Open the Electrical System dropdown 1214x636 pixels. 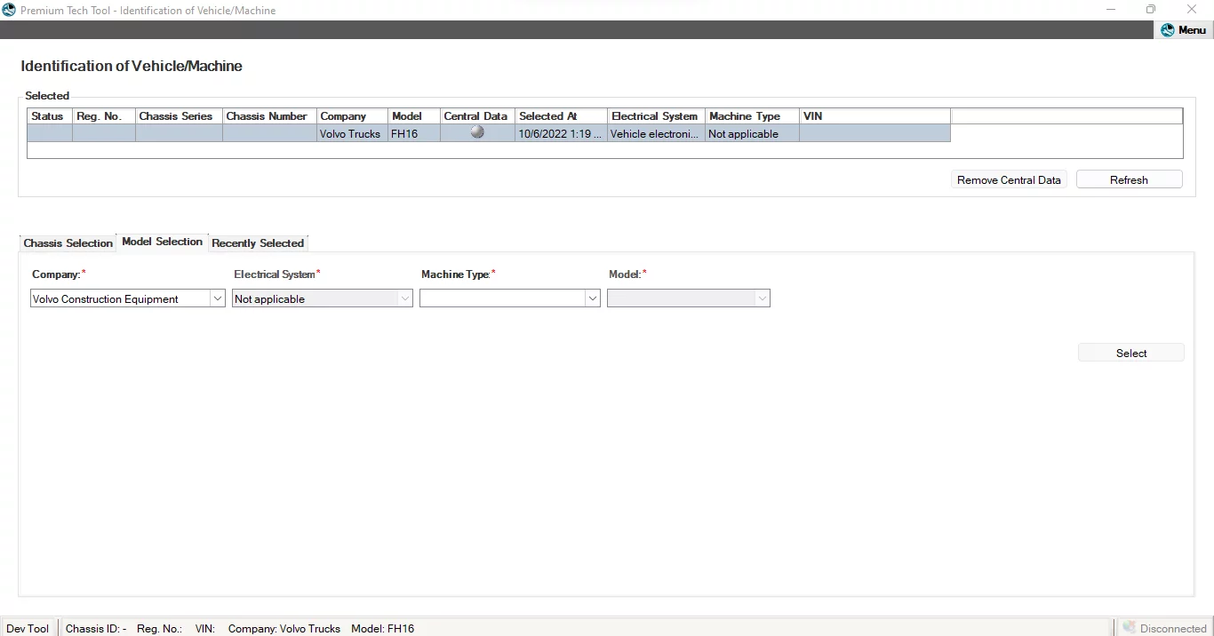pos(405,297)
